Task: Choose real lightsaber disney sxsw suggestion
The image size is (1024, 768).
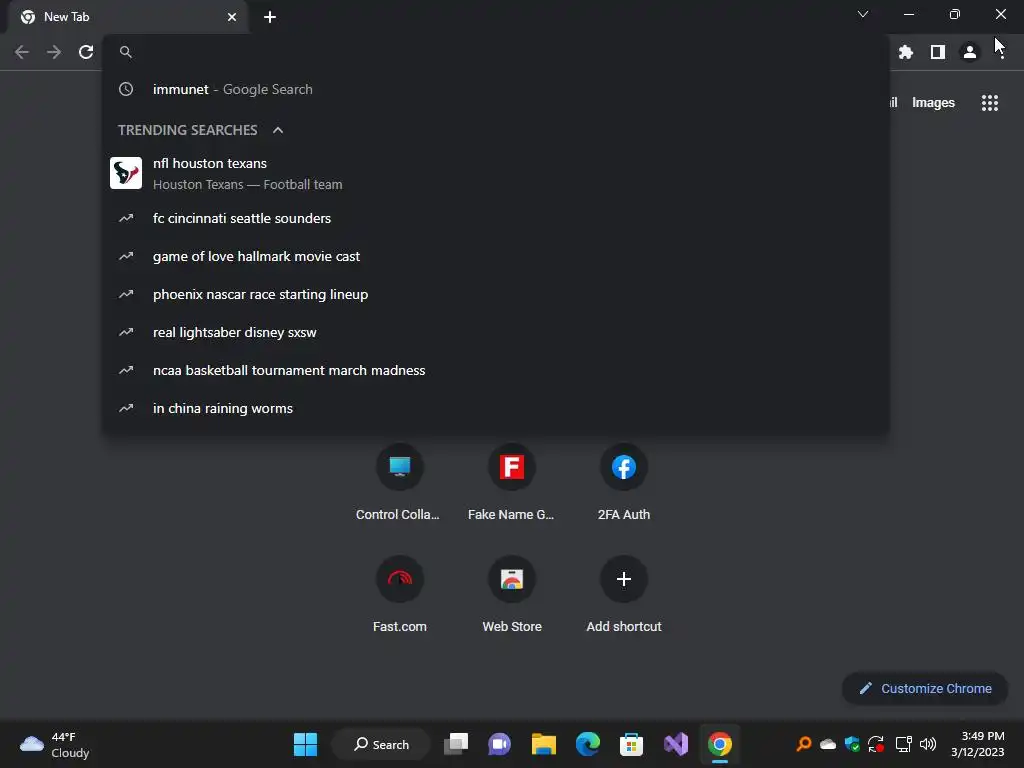Action: click(x=496, y=332)
